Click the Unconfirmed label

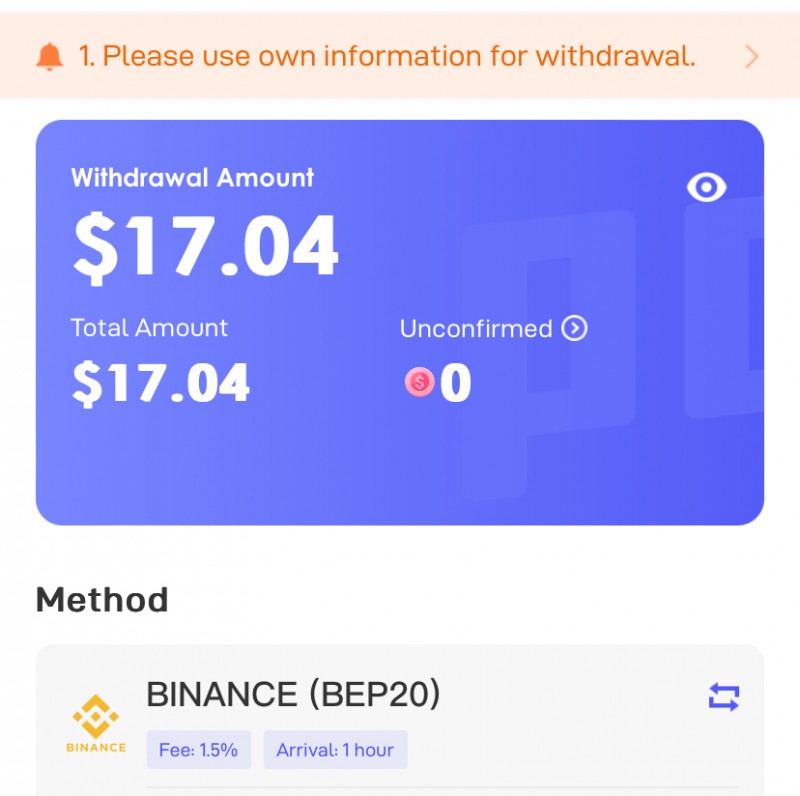[476, 329]
